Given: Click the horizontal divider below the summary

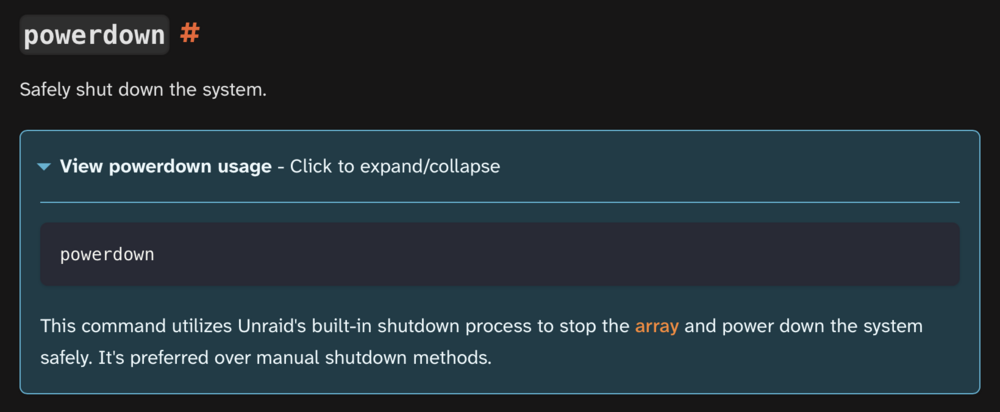Looking at the screenshot, I should point(500,202).
